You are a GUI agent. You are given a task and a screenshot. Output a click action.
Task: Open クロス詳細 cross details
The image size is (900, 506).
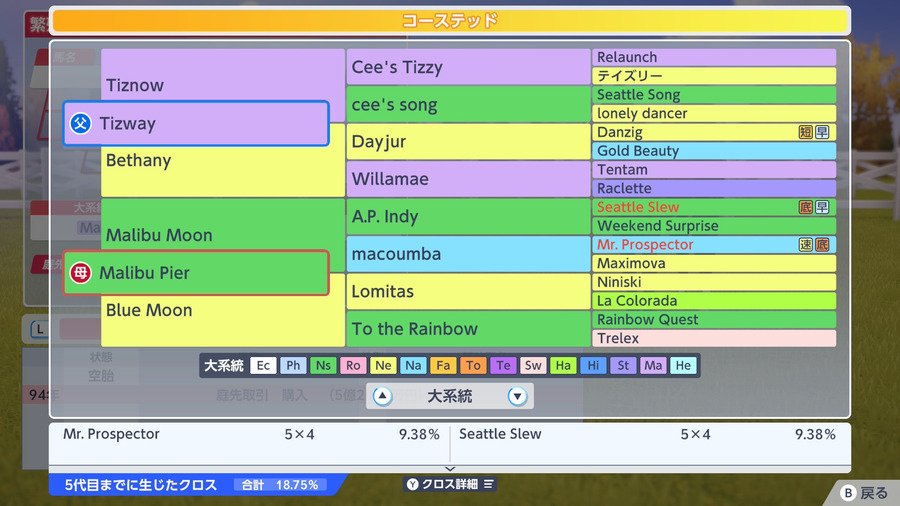tap(450, 484)
